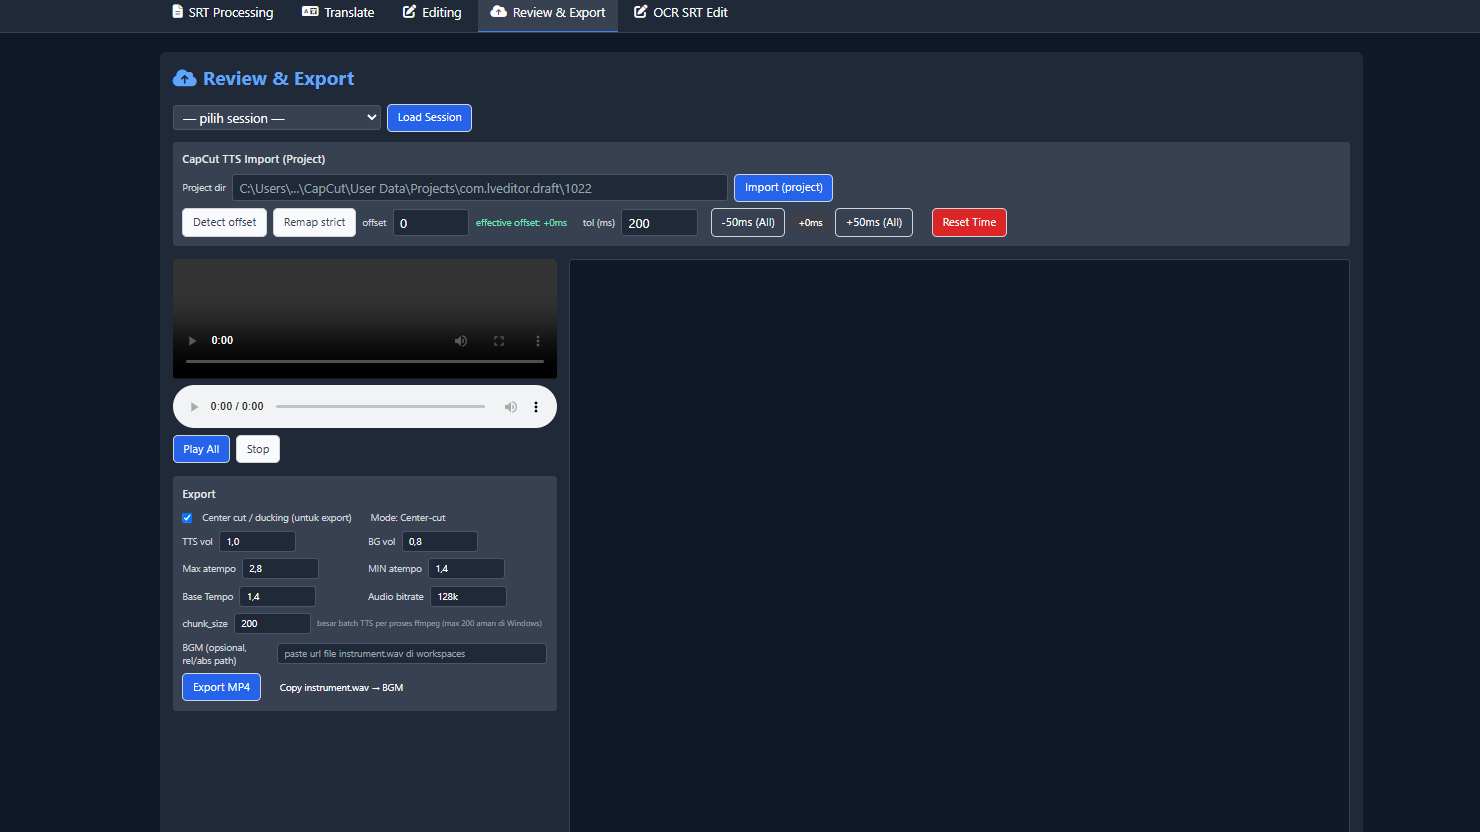
Task: Click the Detect offset button
Action: pyautogui.click(x=224, y=223)
